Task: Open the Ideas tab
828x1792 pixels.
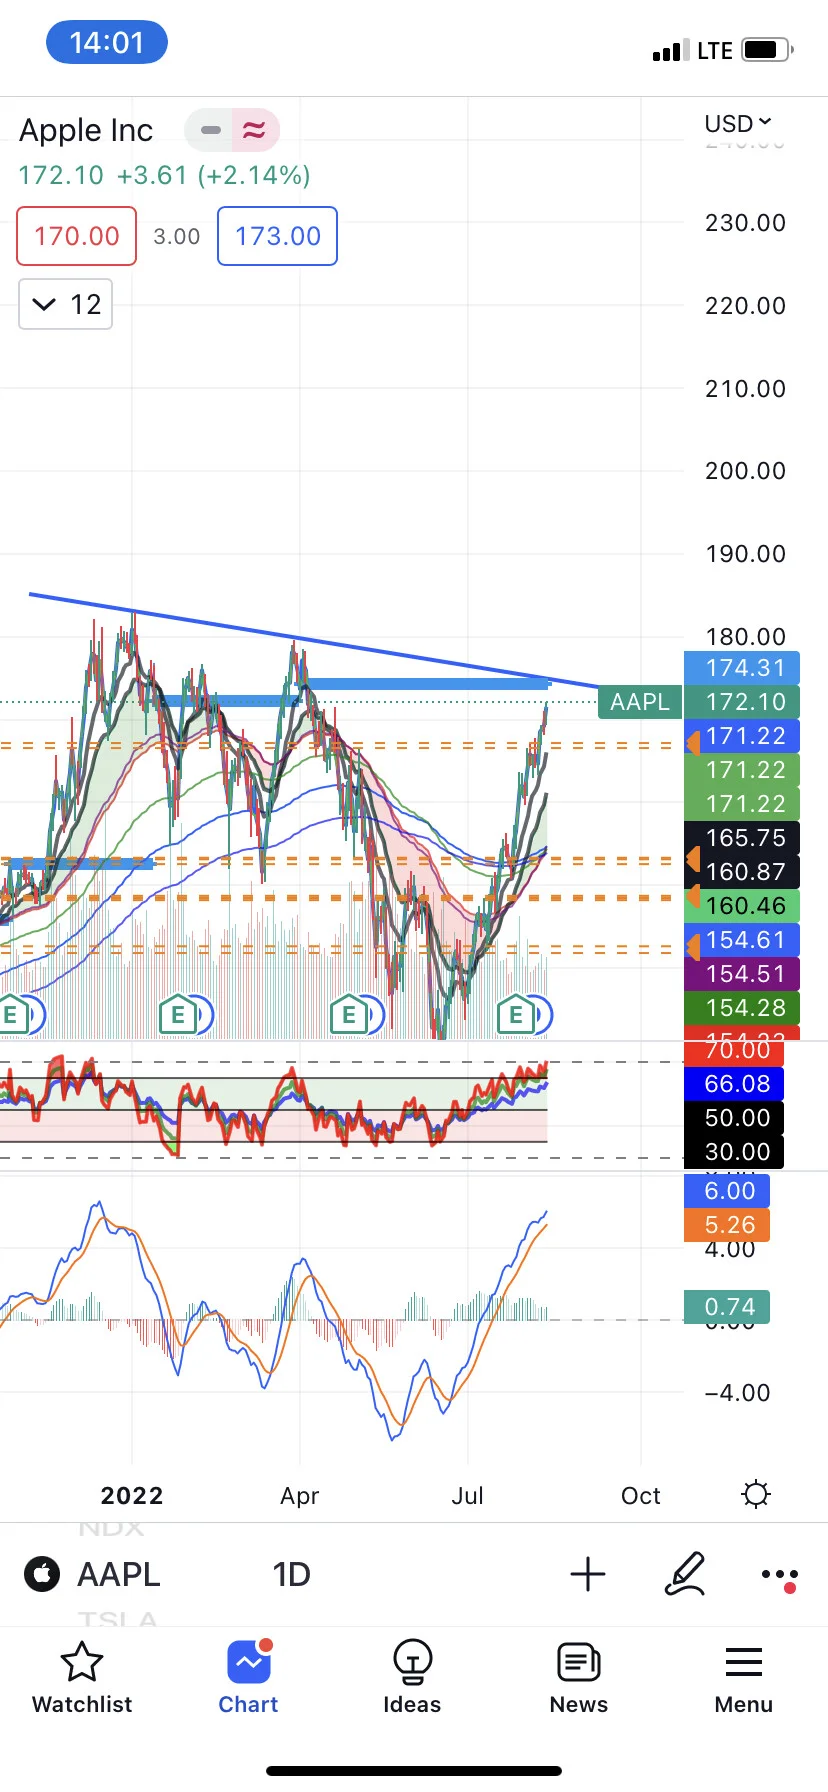Action: pyautogui.click(x=412, y=1679)
